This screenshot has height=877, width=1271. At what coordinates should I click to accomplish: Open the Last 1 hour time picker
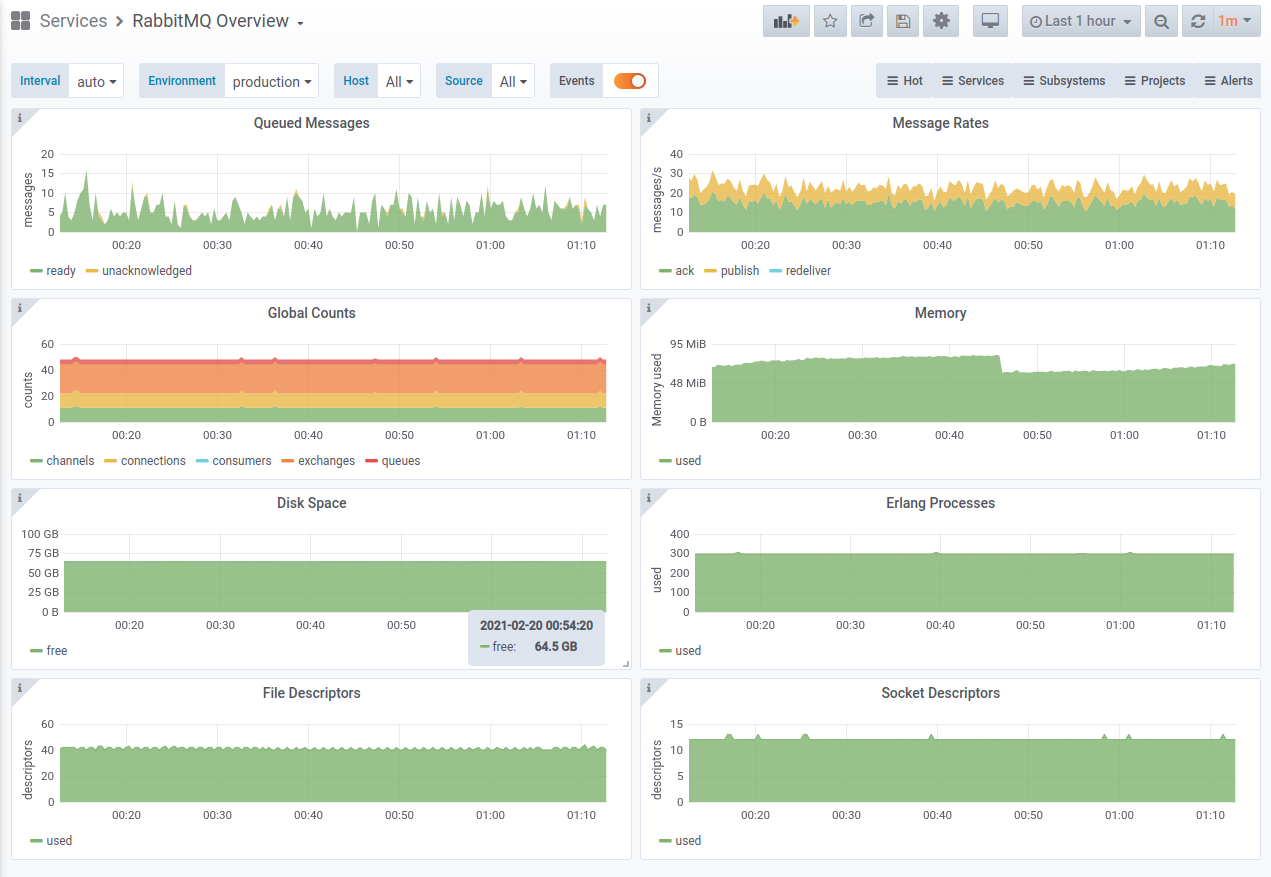[1081, 21]
